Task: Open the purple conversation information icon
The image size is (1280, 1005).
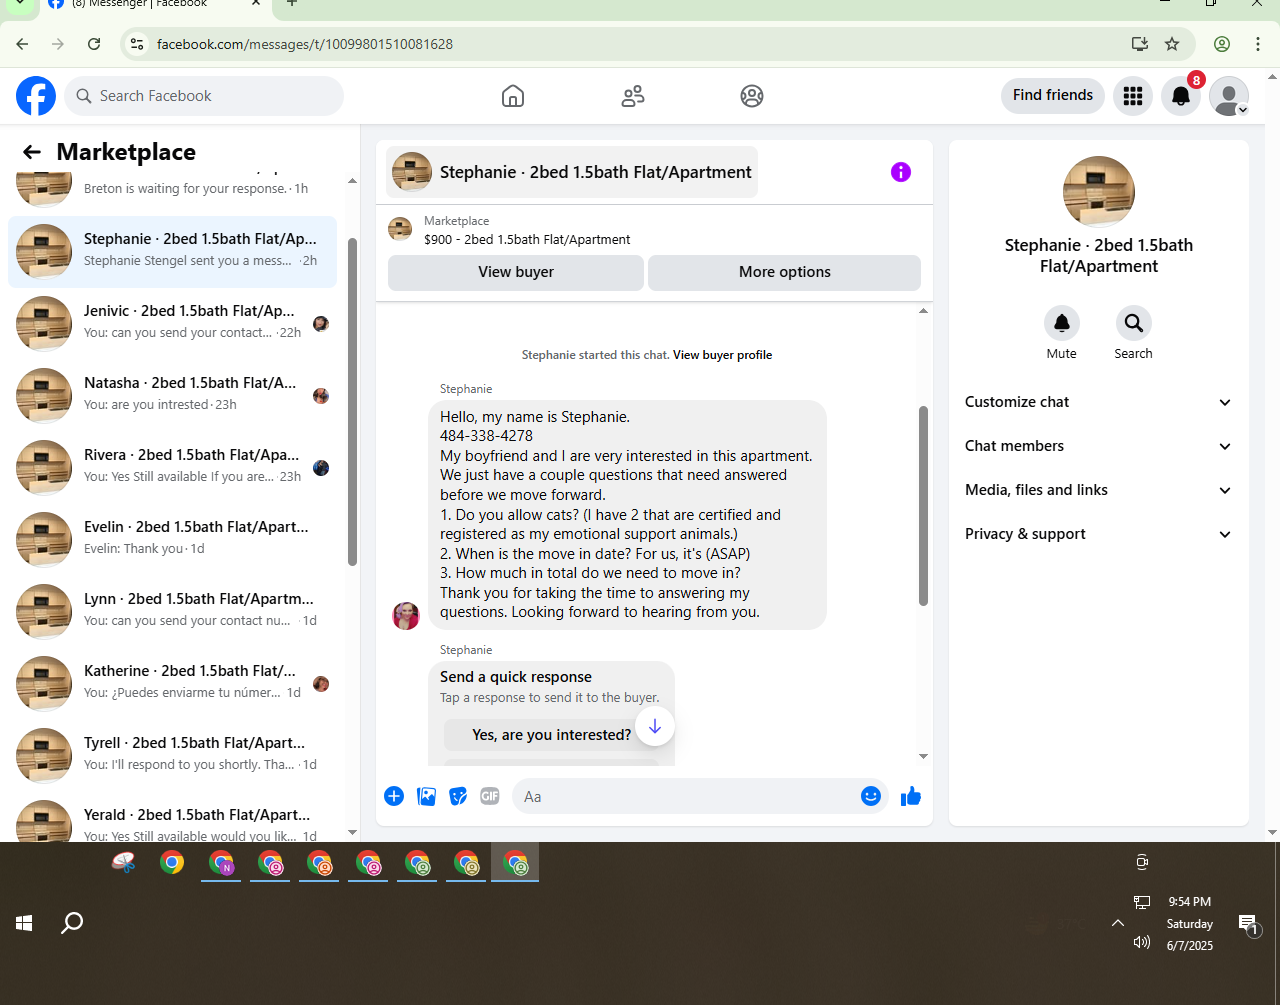Action: [x=901, y=172]
